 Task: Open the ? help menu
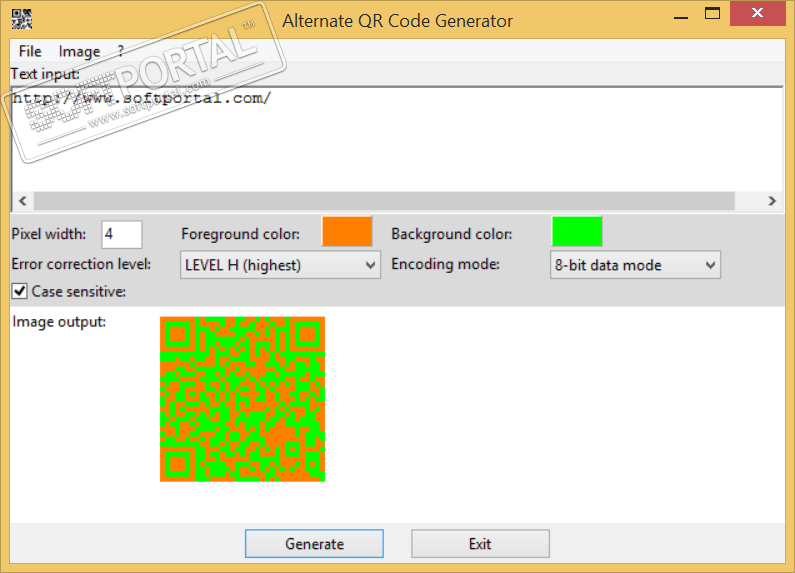121,51
